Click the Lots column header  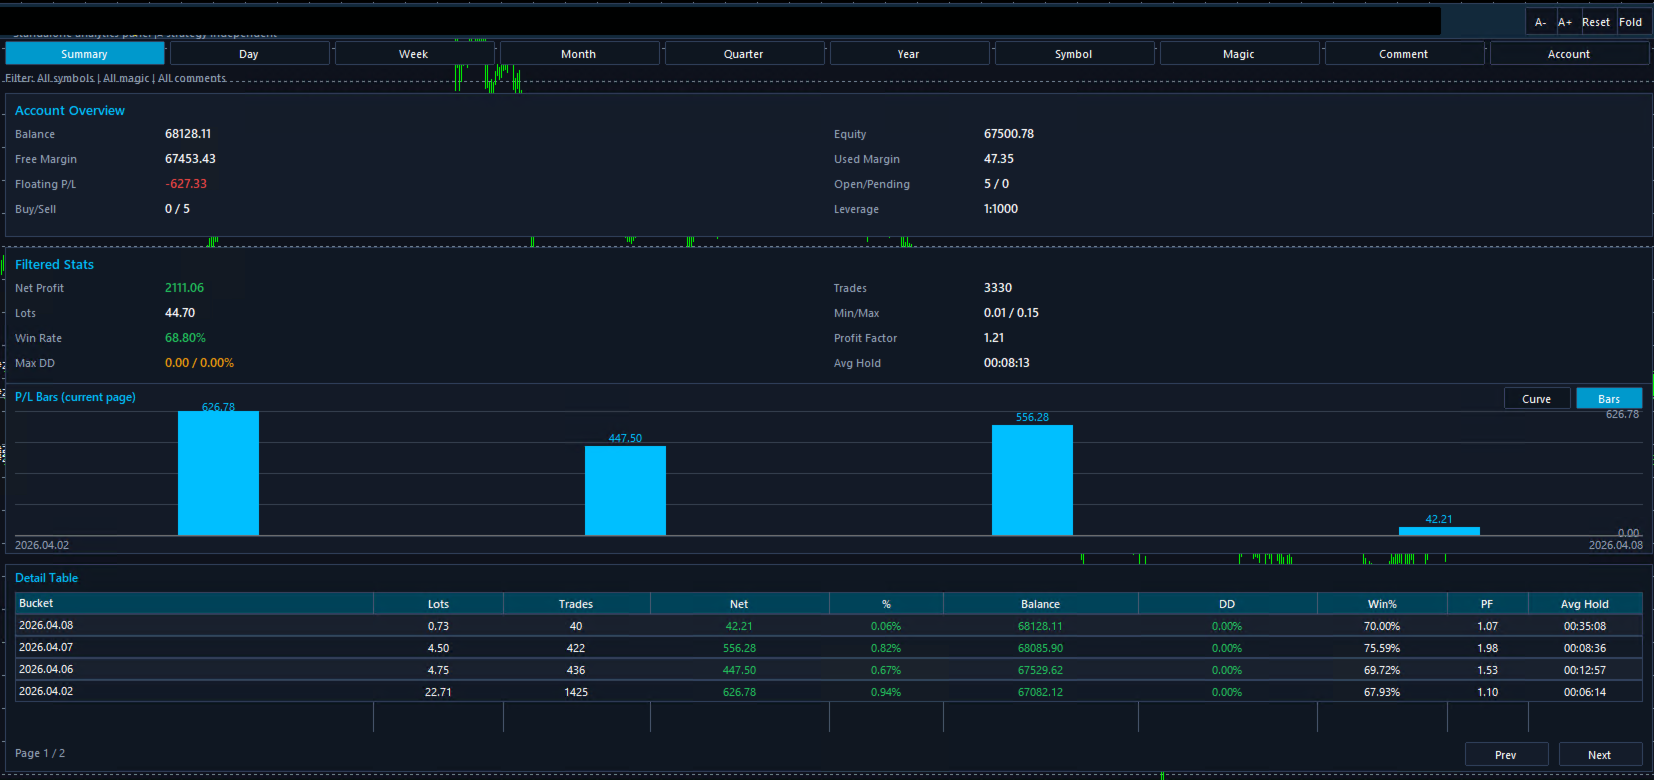(x=438, y=603)
